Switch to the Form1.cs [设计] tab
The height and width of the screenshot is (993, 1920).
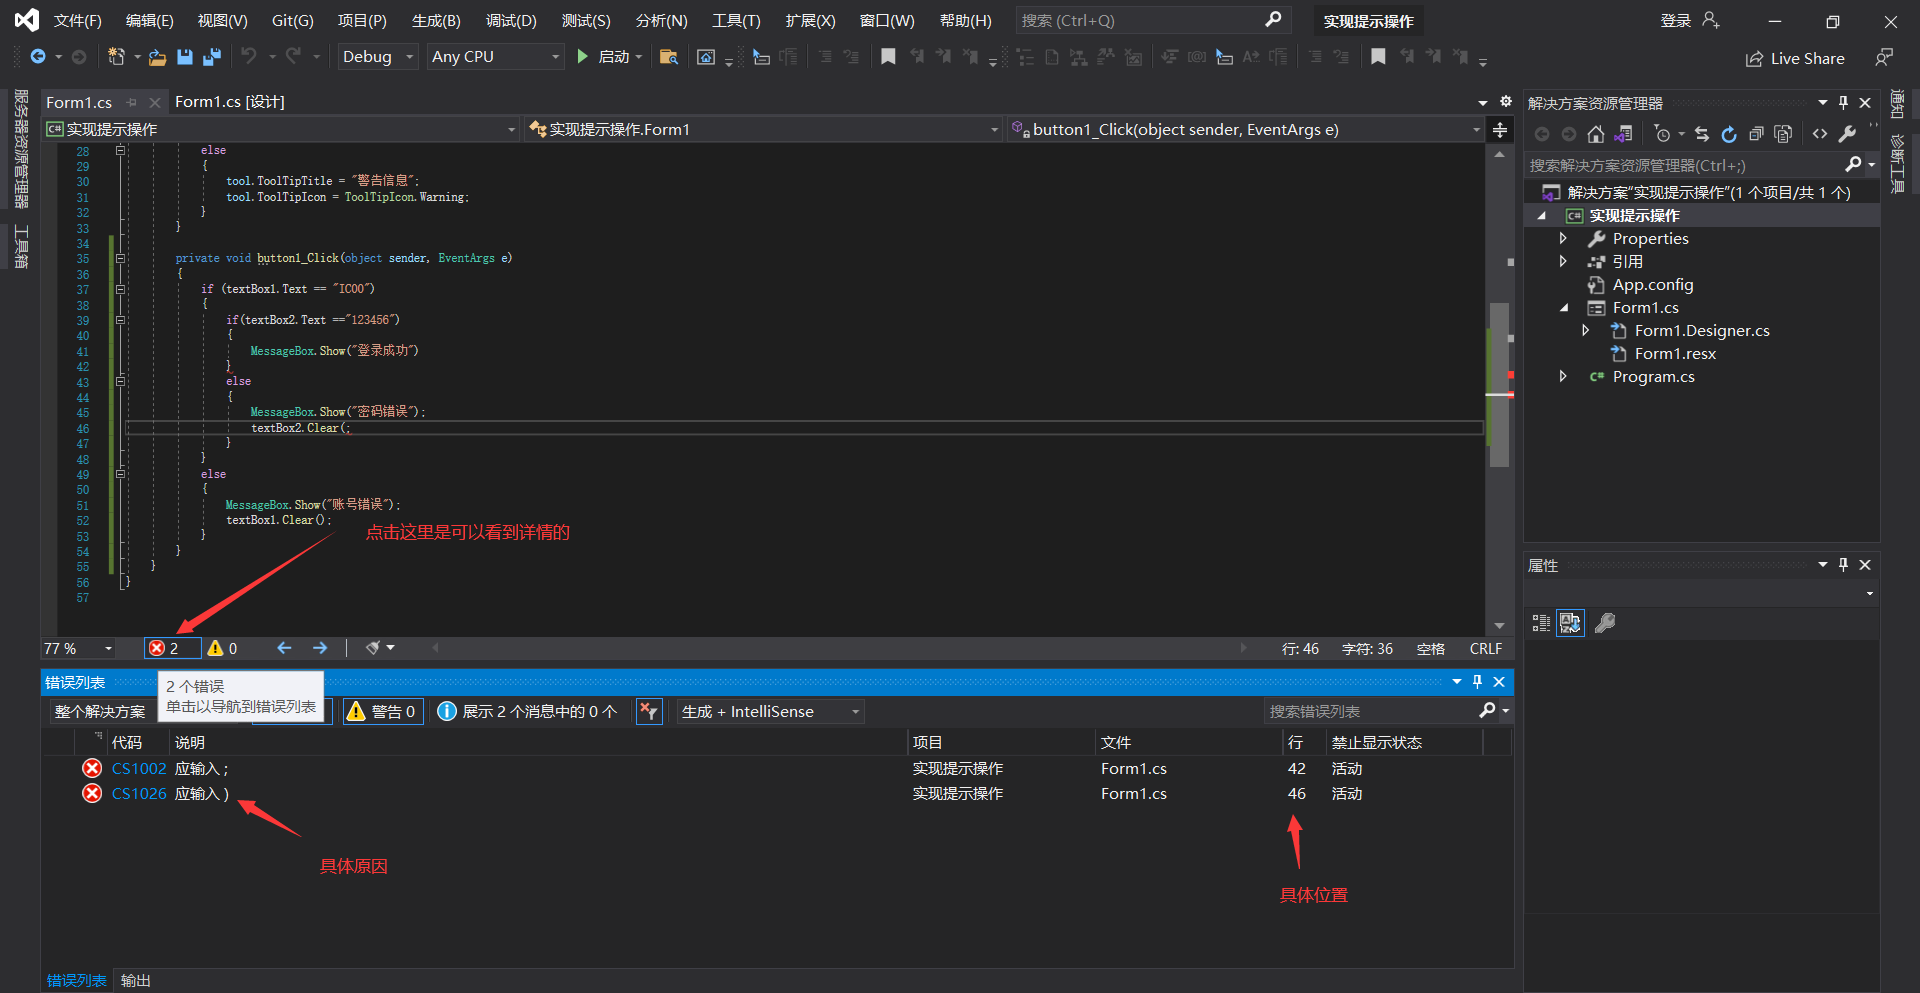point(229,102)
